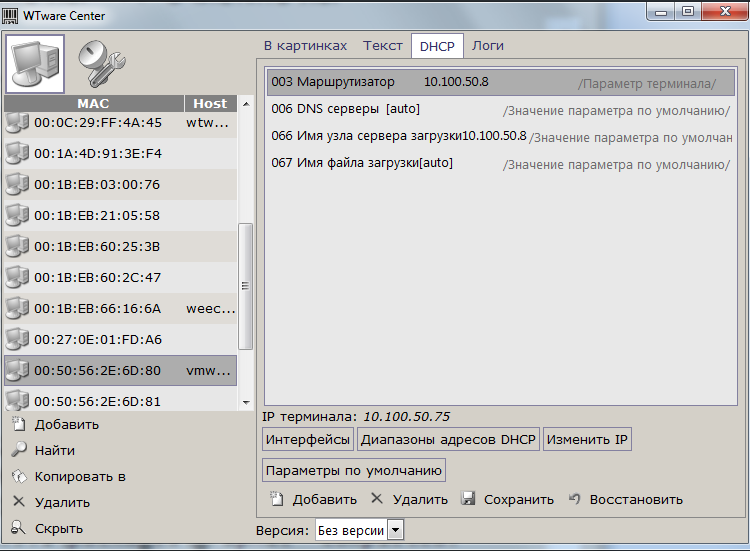
Task: Click the Копировать в icon
Action: pos(18,476)
